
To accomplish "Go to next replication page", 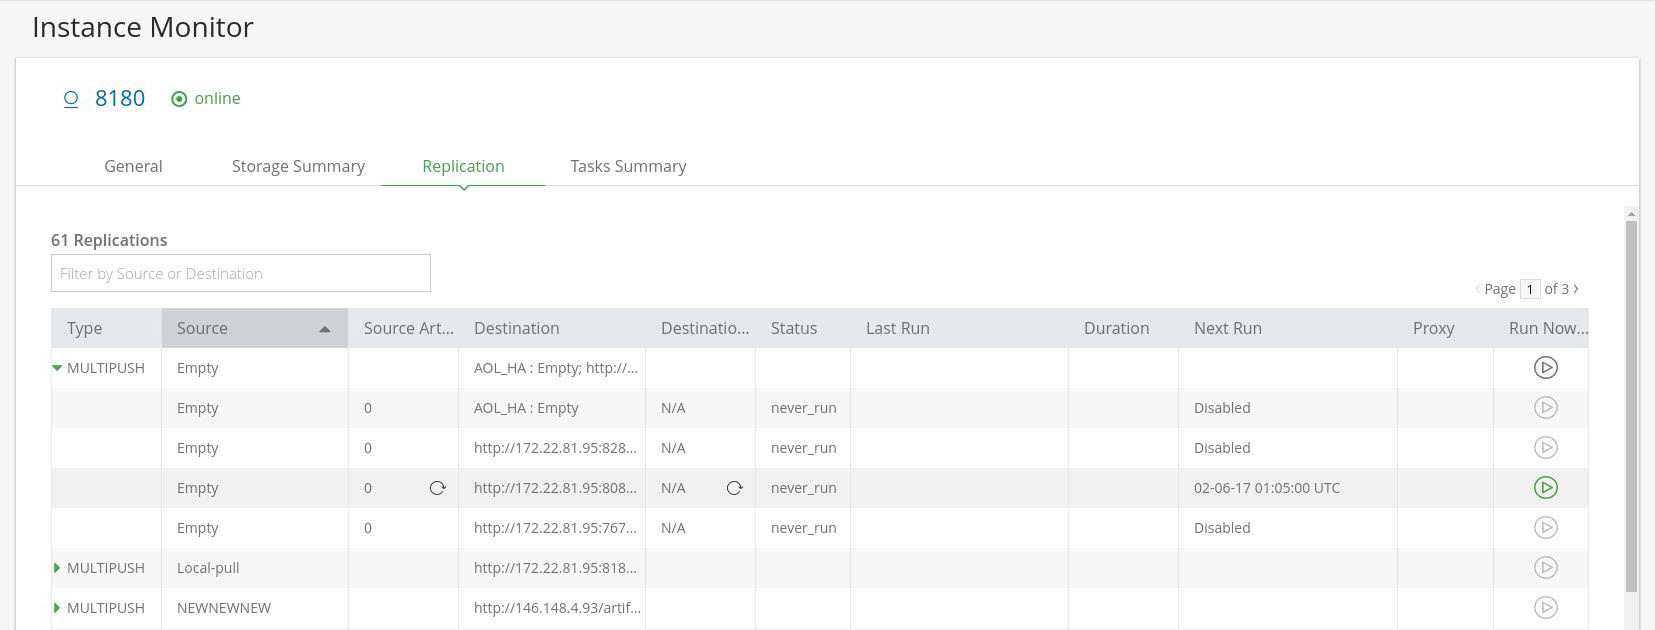I will (1577, 289).
